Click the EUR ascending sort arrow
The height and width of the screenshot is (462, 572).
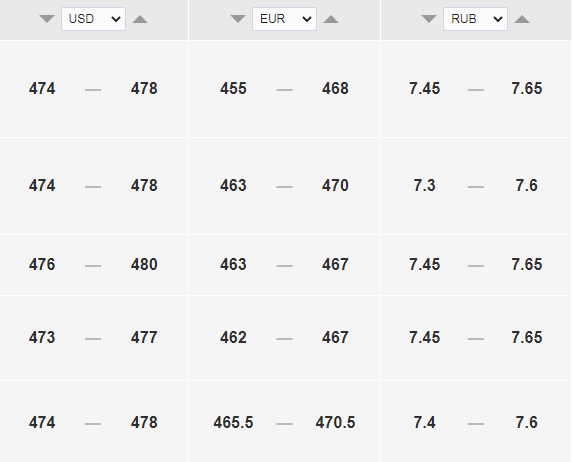click(331, 19)
